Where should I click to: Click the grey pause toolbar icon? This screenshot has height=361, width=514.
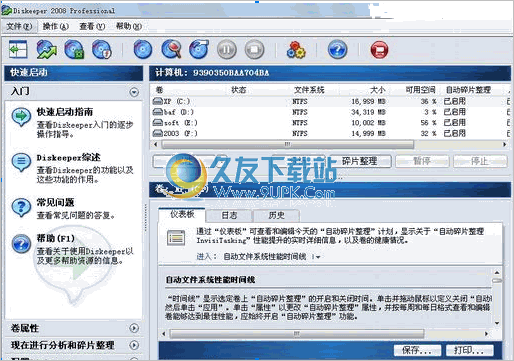227,50
